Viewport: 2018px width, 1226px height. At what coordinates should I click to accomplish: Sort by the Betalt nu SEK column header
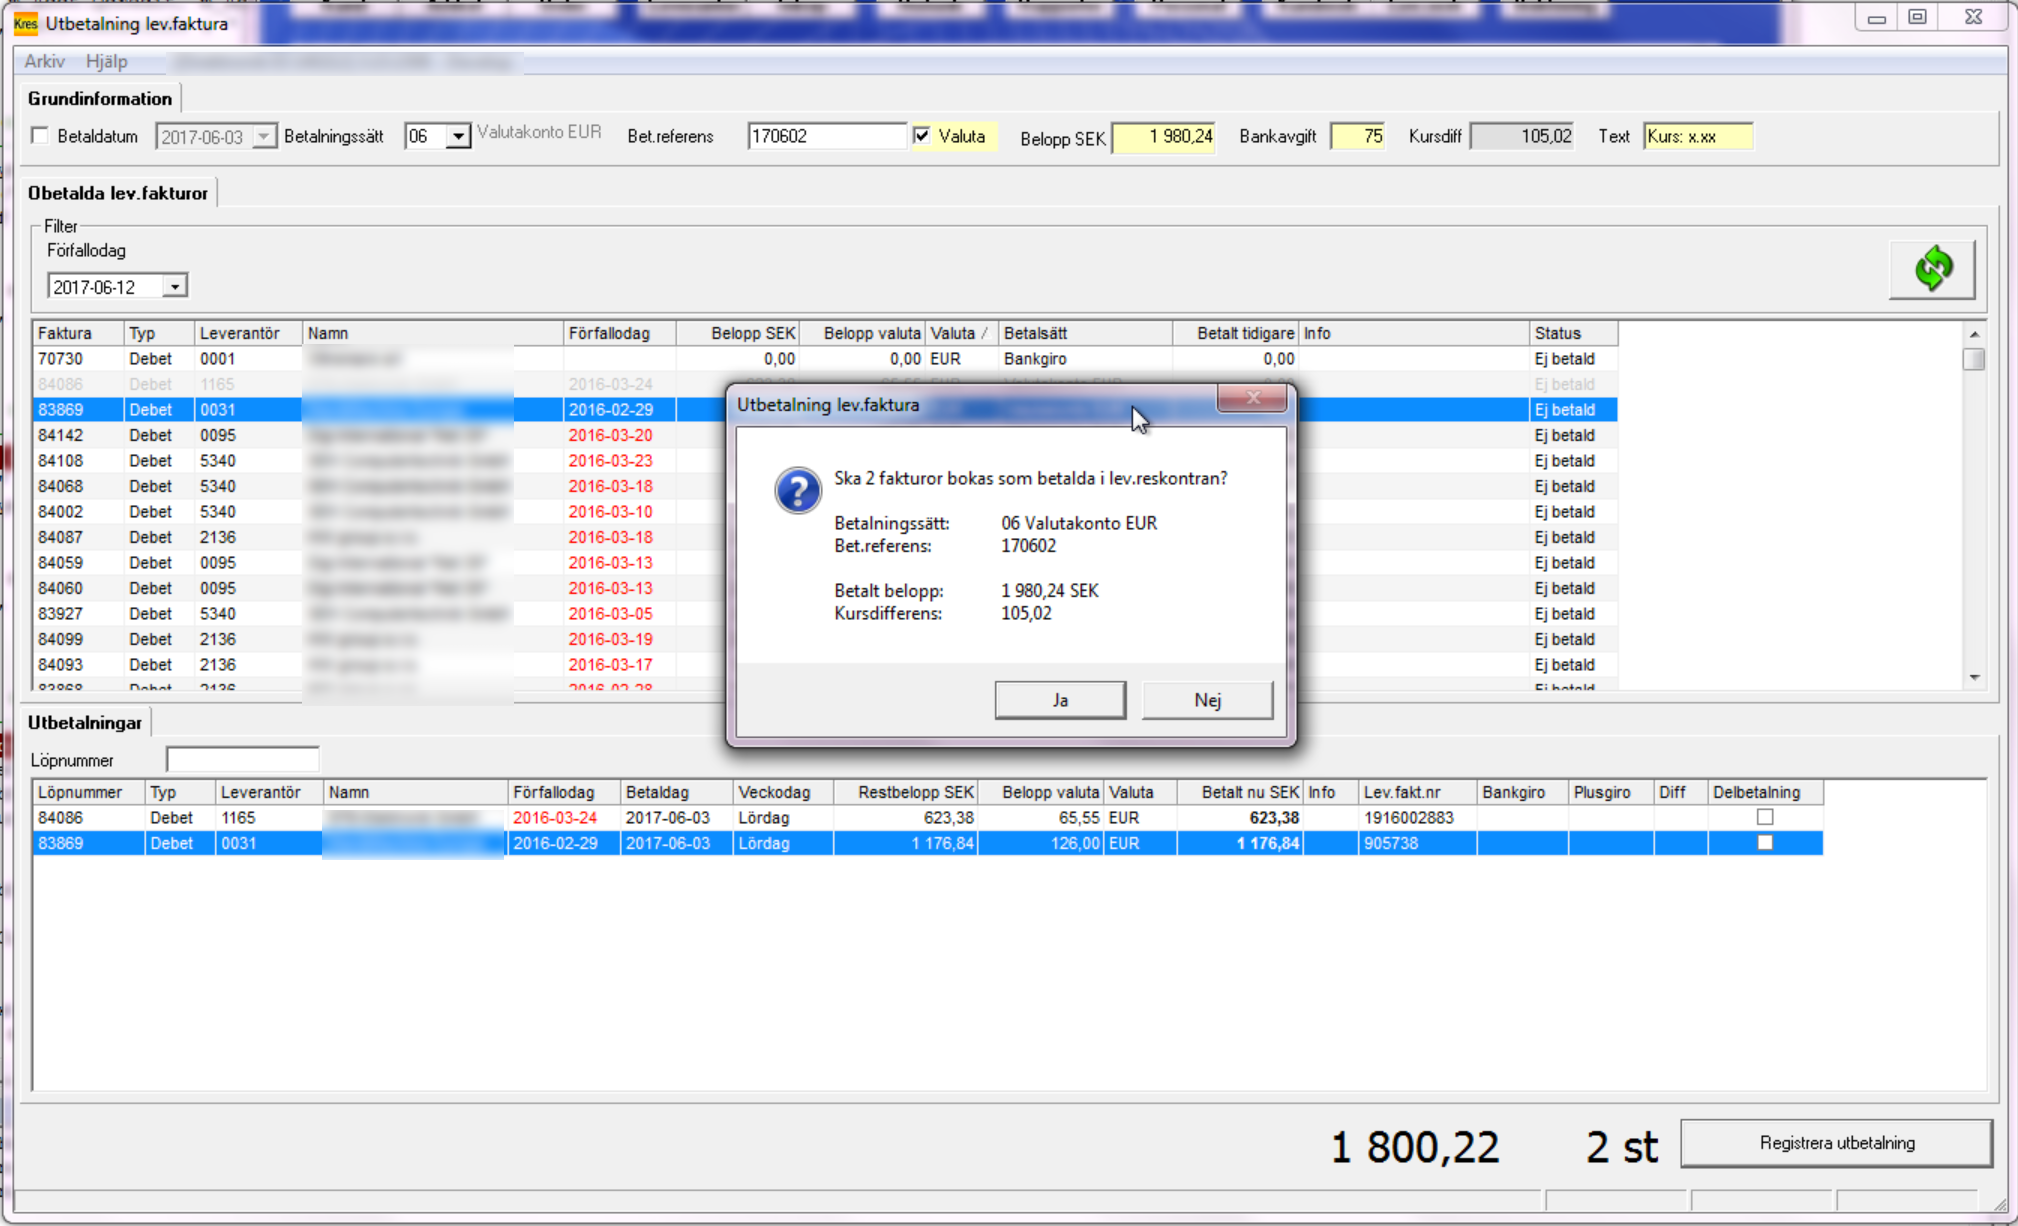tap(1240, 792)
